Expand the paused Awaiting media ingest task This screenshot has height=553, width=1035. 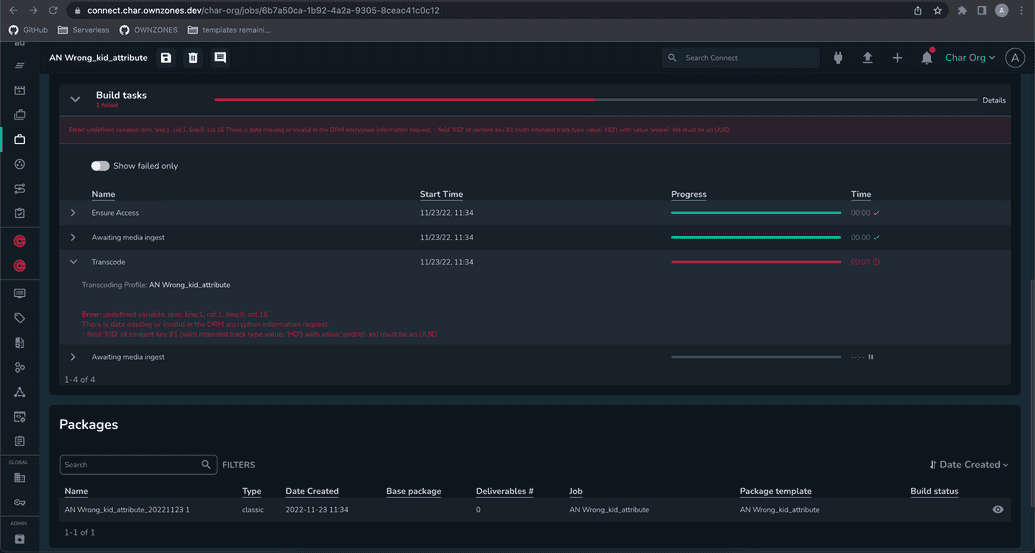(73, 357)
